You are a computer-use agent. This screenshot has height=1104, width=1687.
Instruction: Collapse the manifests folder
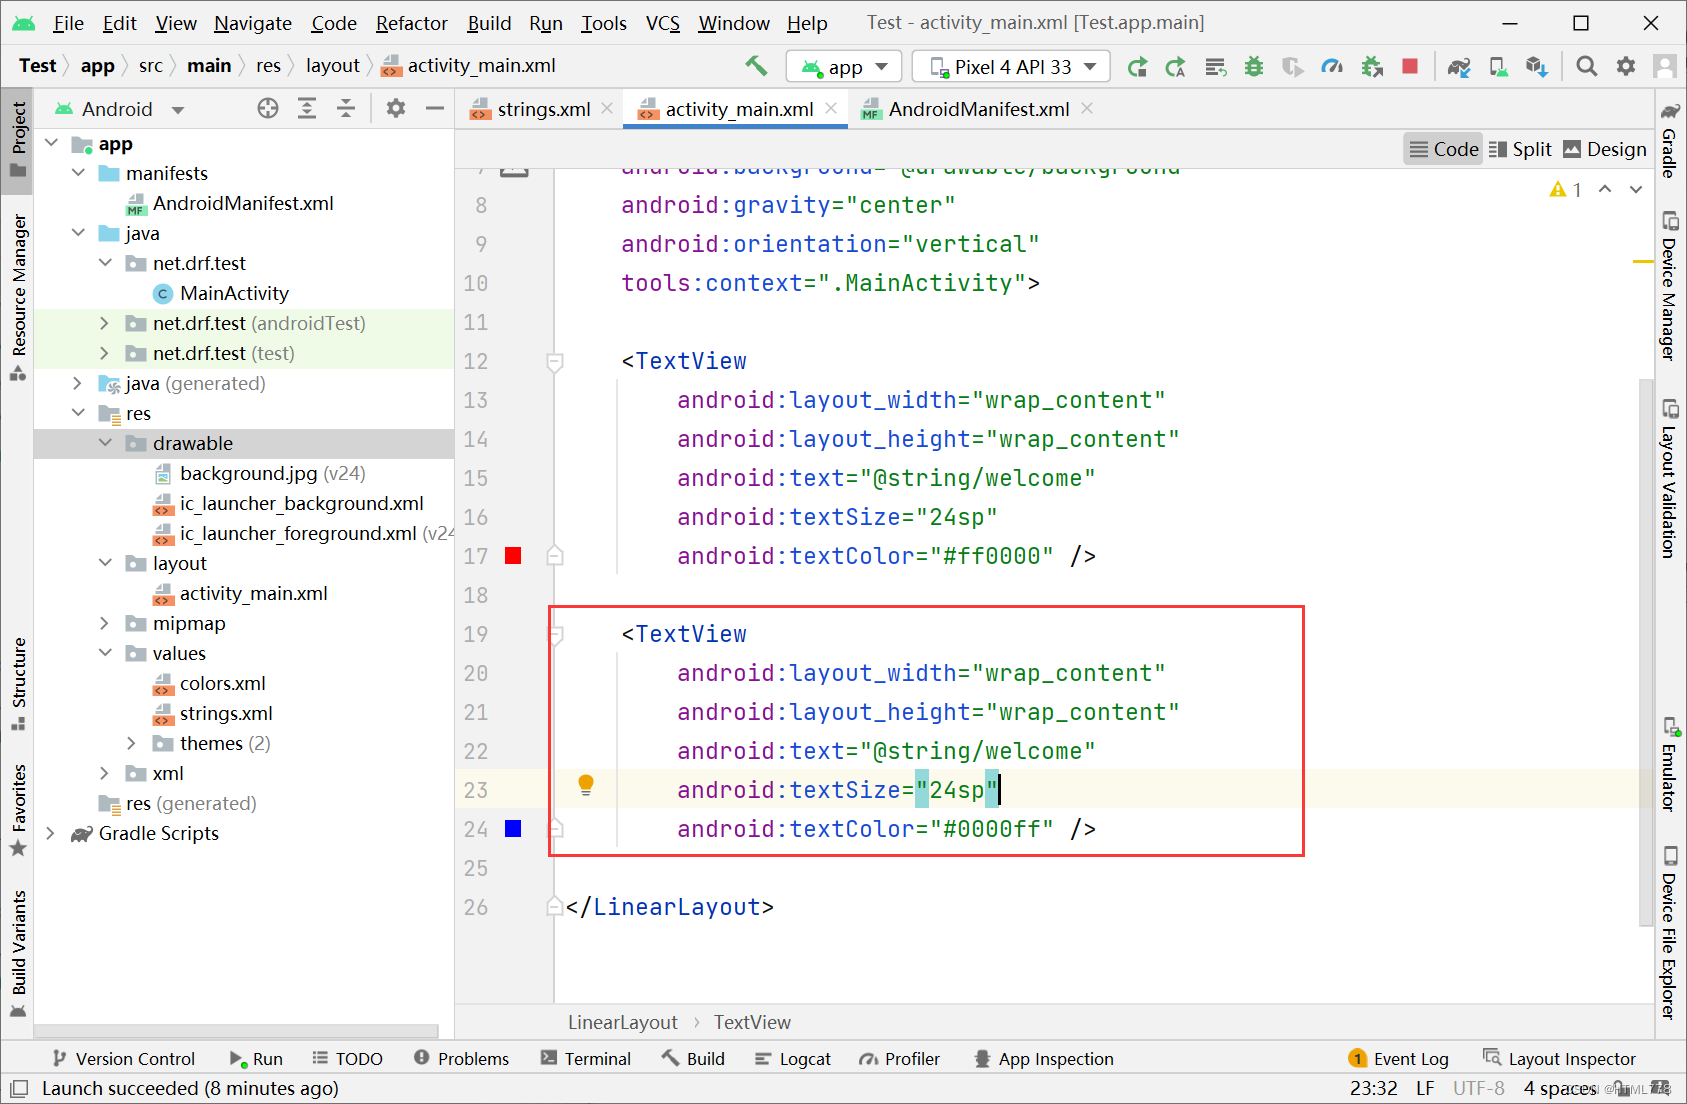(x=79, y=173)
